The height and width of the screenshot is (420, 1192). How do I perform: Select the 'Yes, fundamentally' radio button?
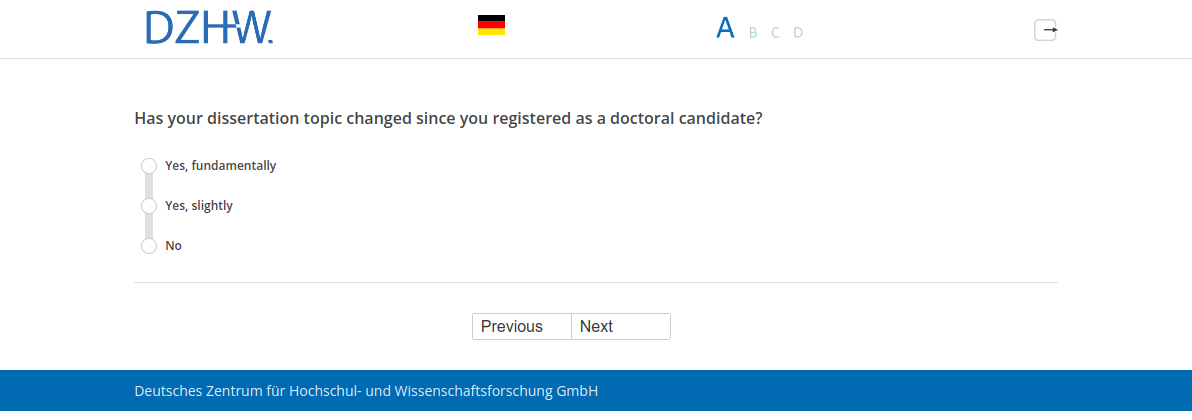(x=149, y=166)
